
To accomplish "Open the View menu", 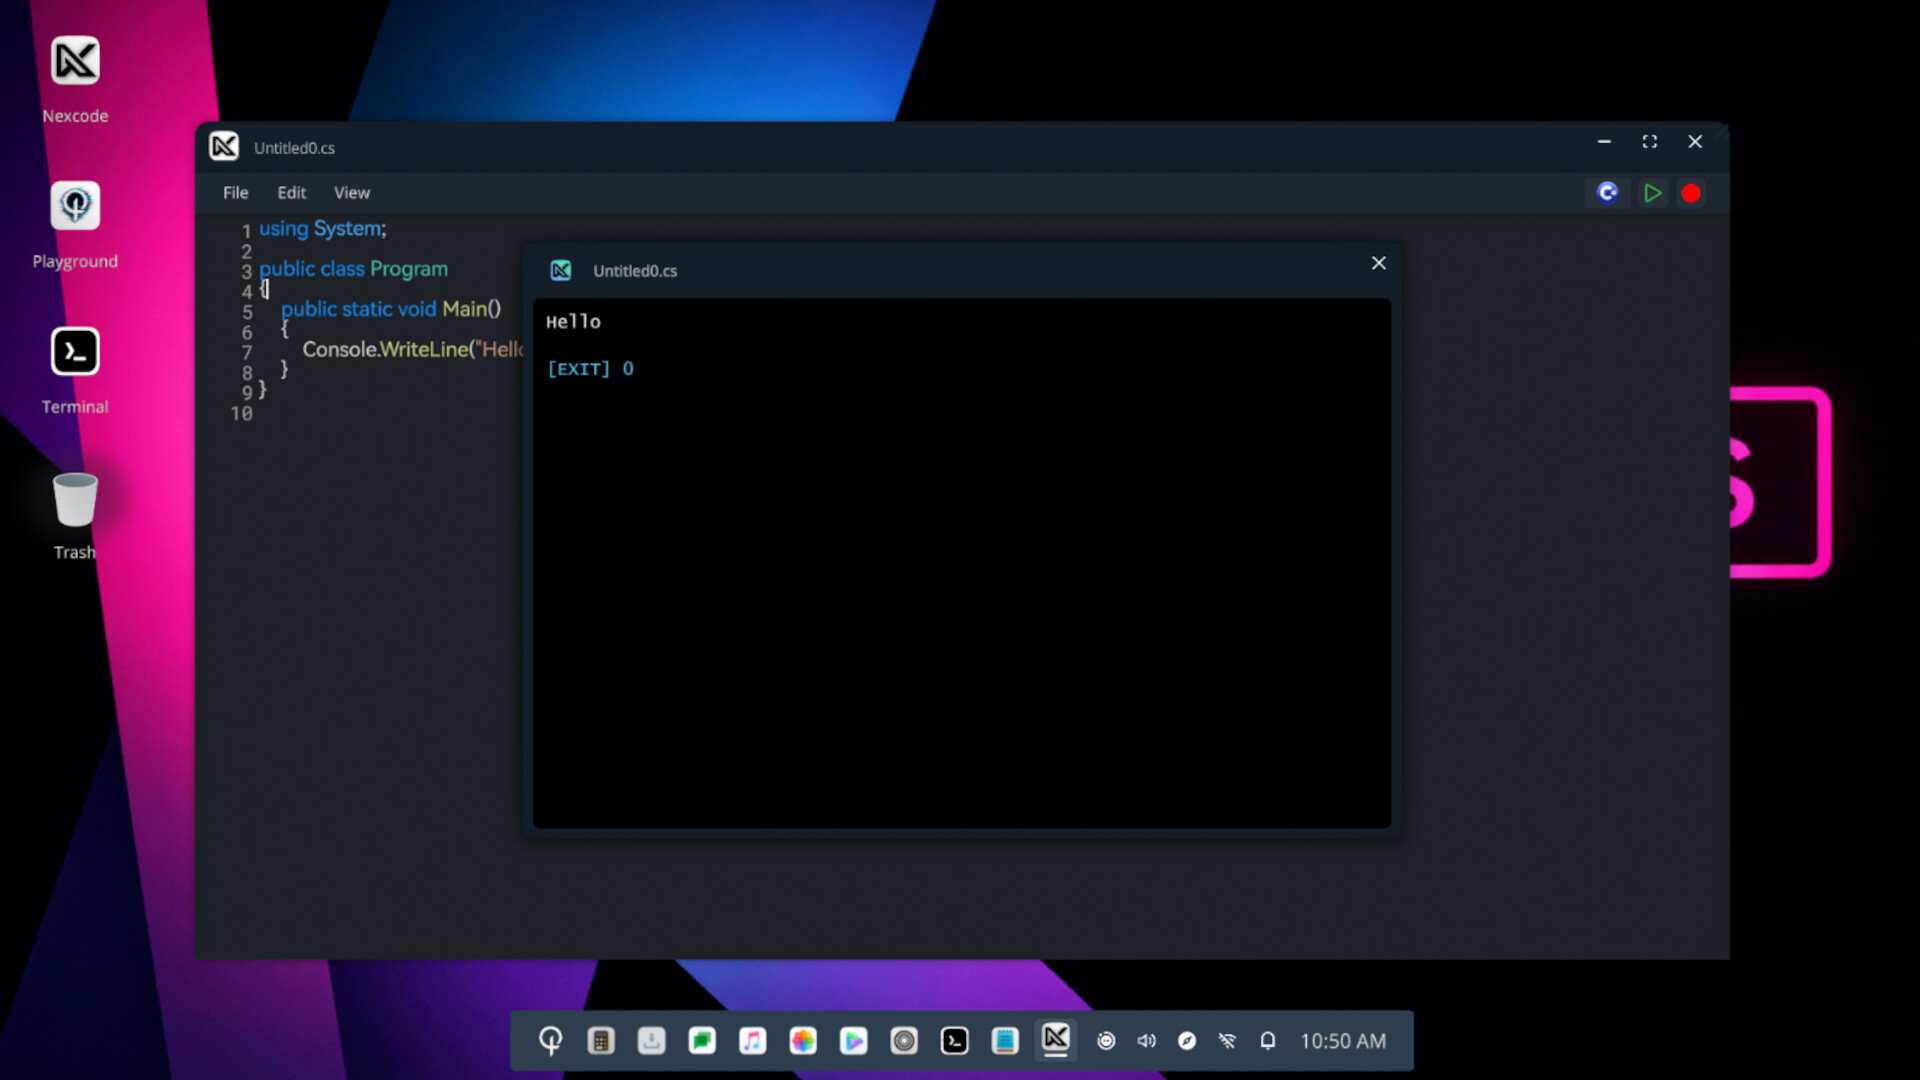I will [x=351, y=192].
